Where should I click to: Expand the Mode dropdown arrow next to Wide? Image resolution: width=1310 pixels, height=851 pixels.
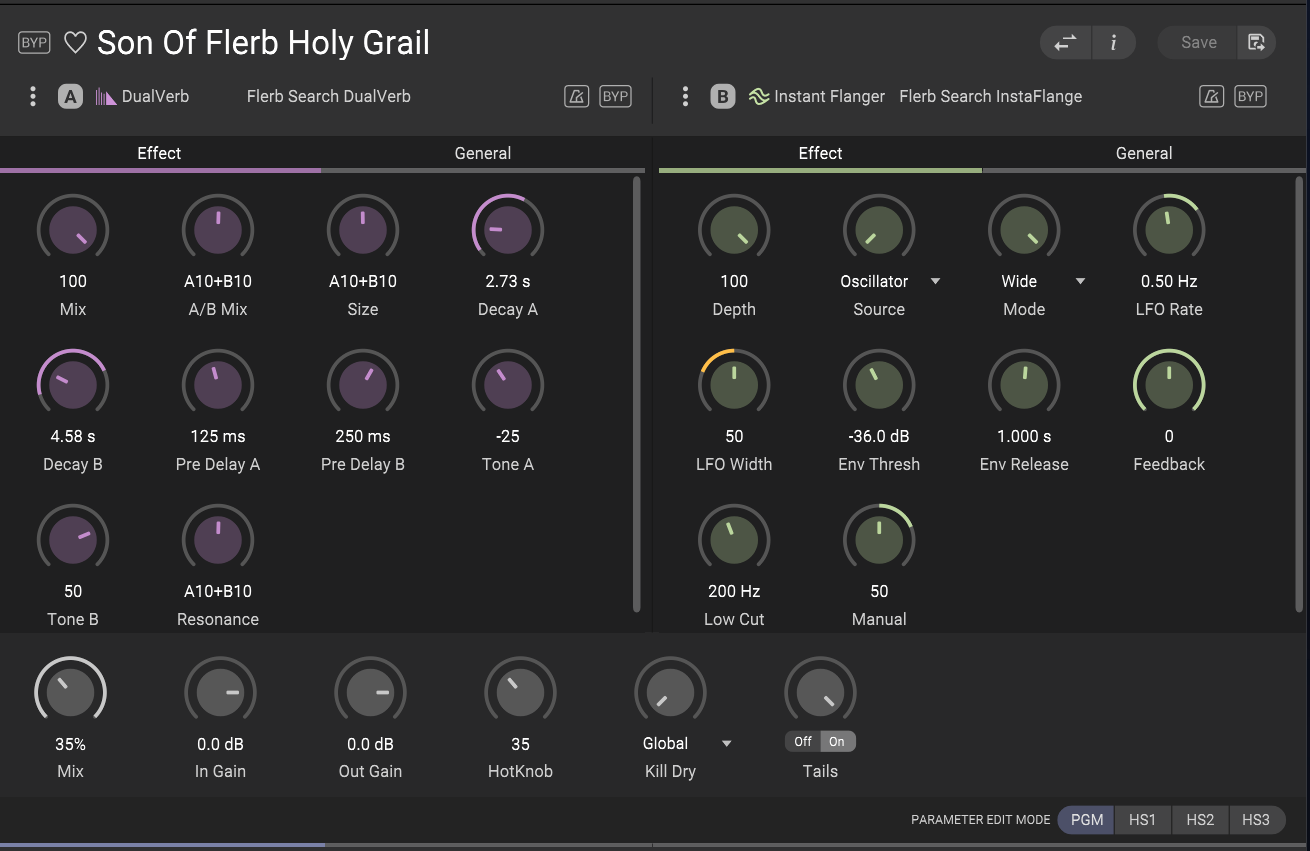coord(1081,282)
